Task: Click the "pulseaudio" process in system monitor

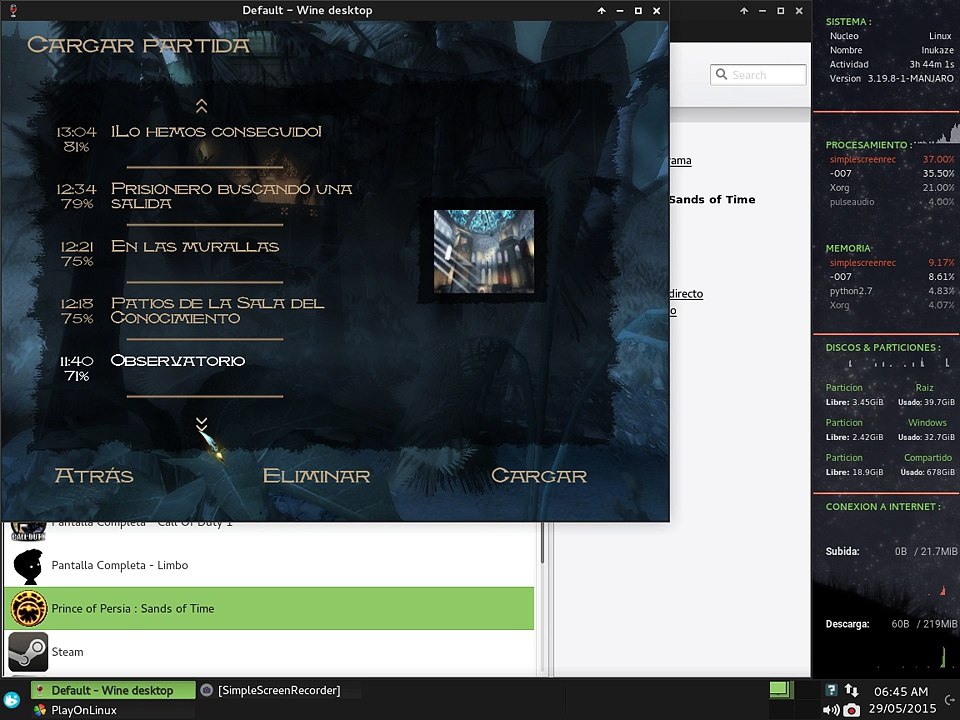Action: tap(852, 201)
